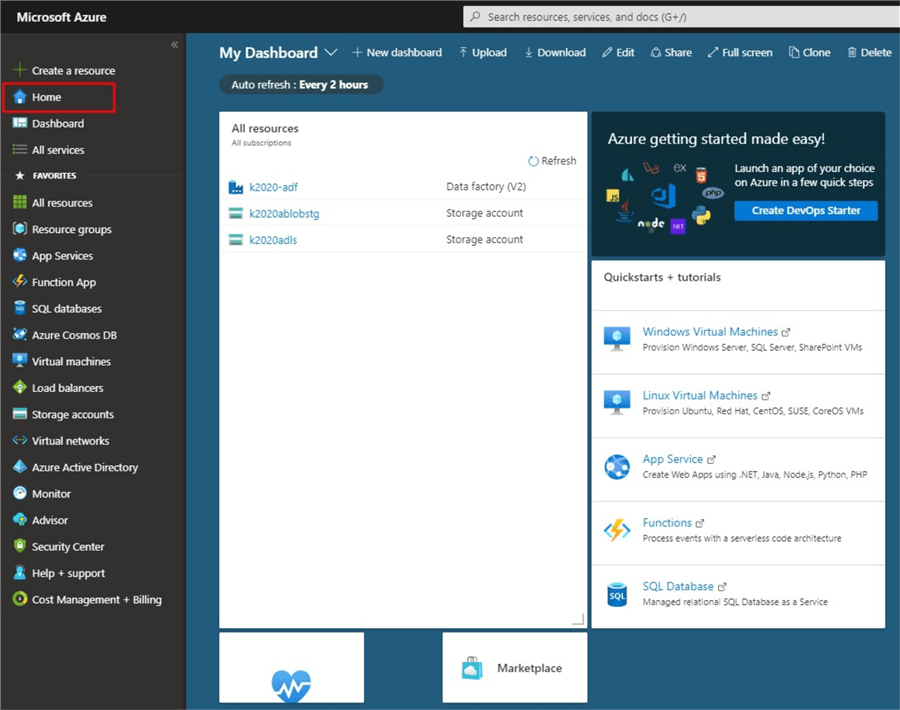Click the k2020adls storage icon

tap(236, 239)
